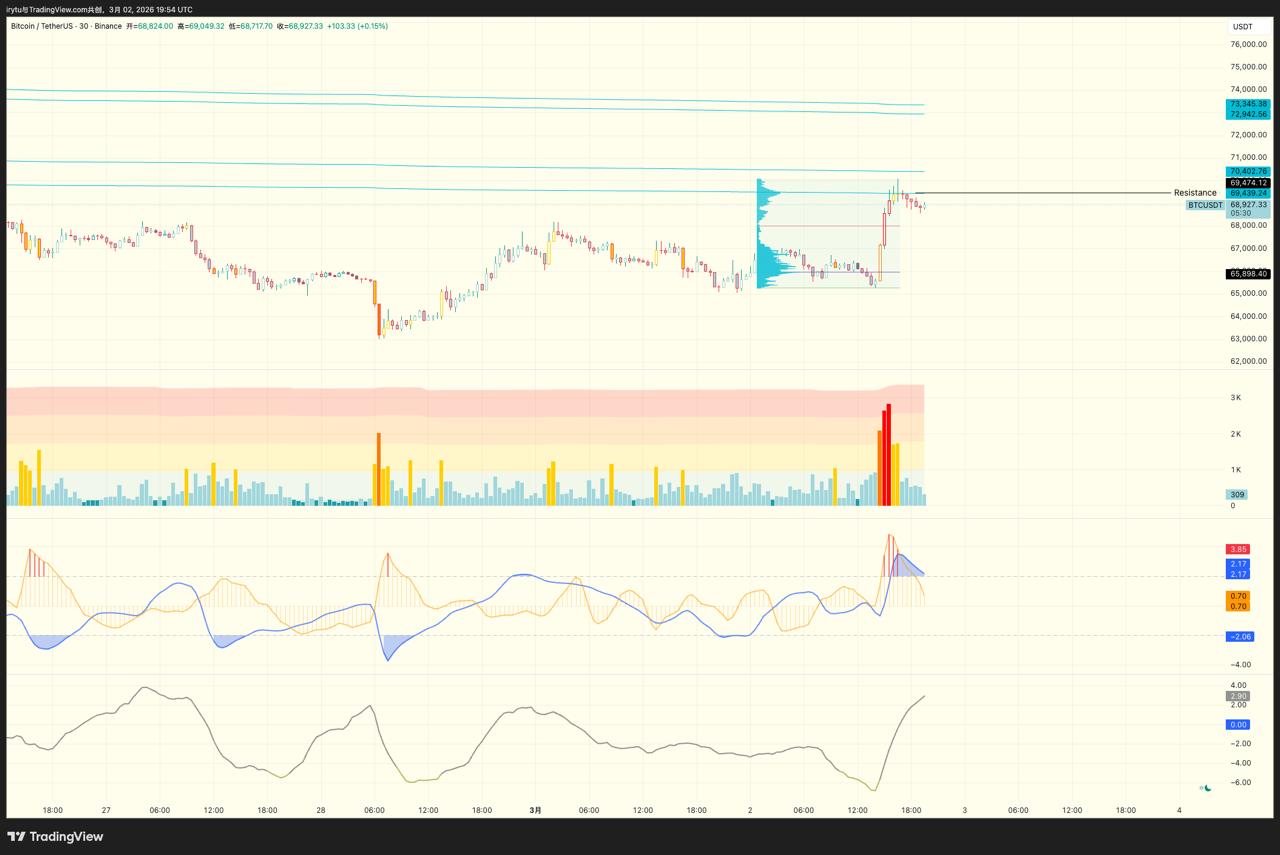The image size is (1280, 855).
Task: Click the 70,402.76 cyan price label
Action: pos(1248,172)
